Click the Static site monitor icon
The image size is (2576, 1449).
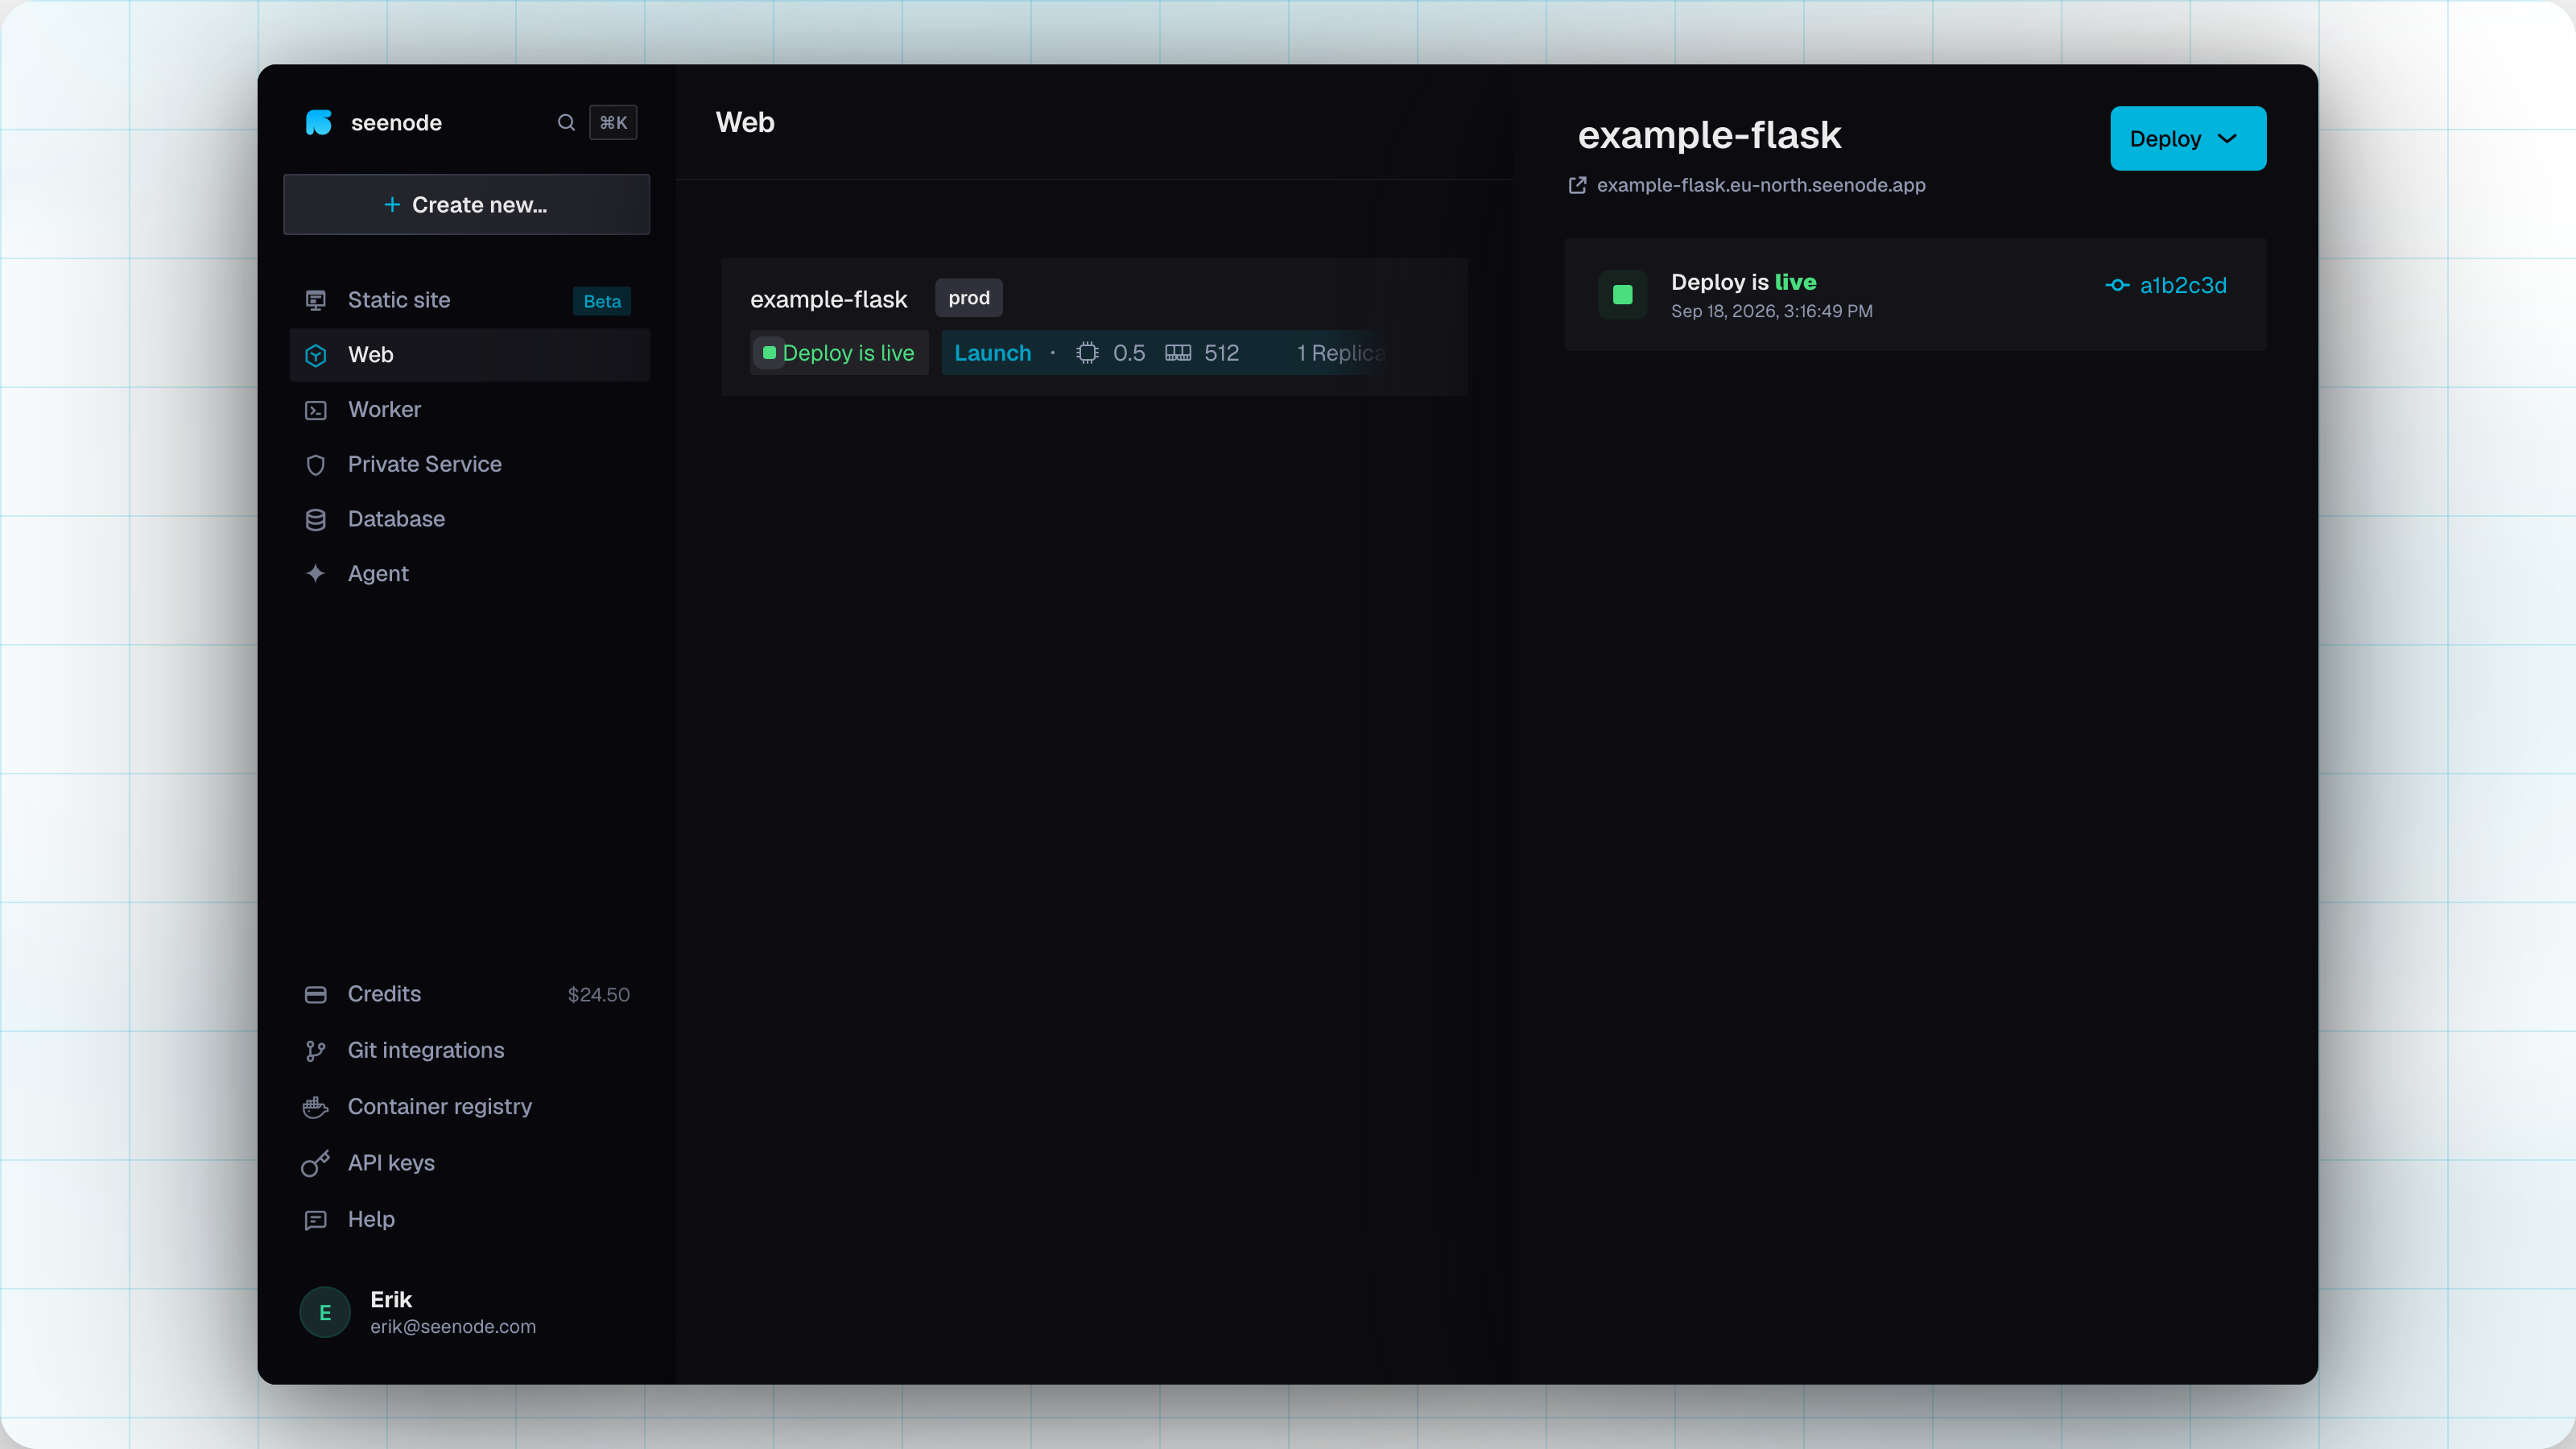(315, 300)
